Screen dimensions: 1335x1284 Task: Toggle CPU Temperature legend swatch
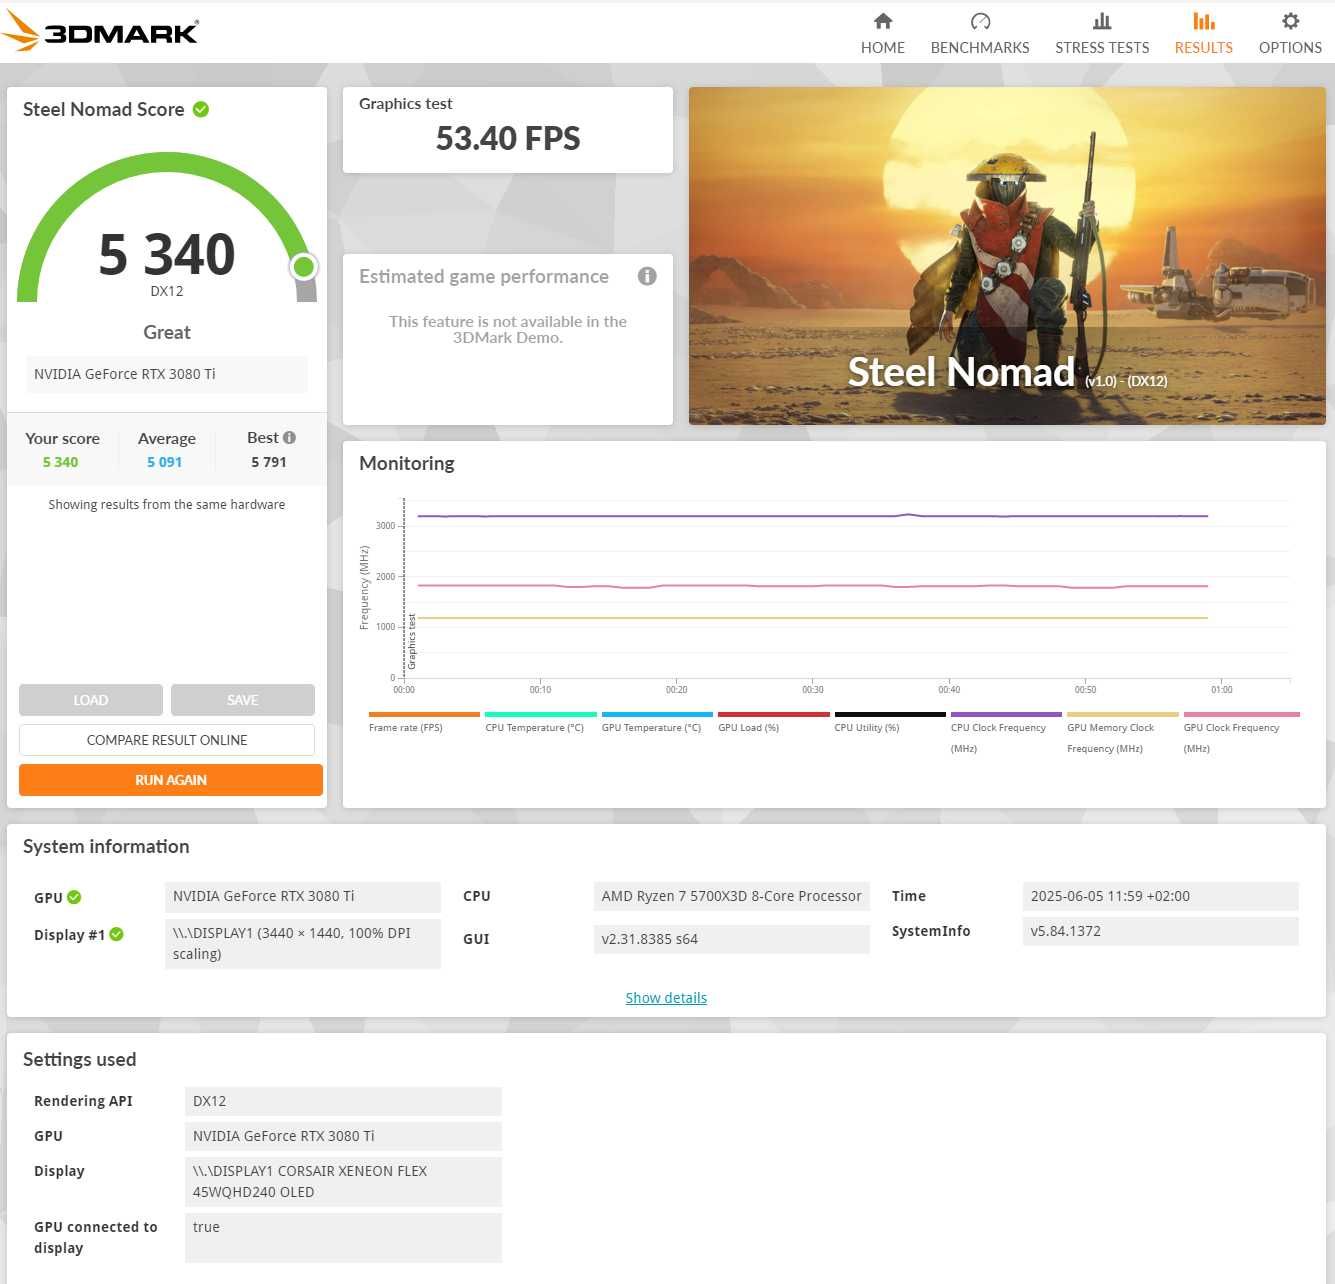541,714
